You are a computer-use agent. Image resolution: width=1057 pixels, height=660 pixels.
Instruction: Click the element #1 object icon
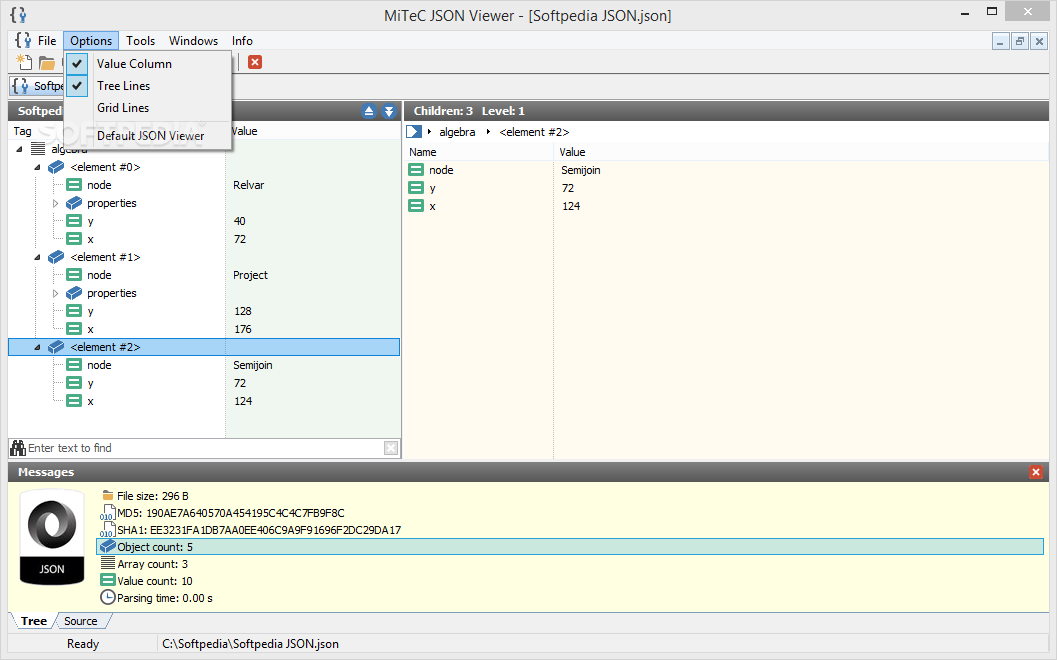pyautogui.click(x=57, y=257)
